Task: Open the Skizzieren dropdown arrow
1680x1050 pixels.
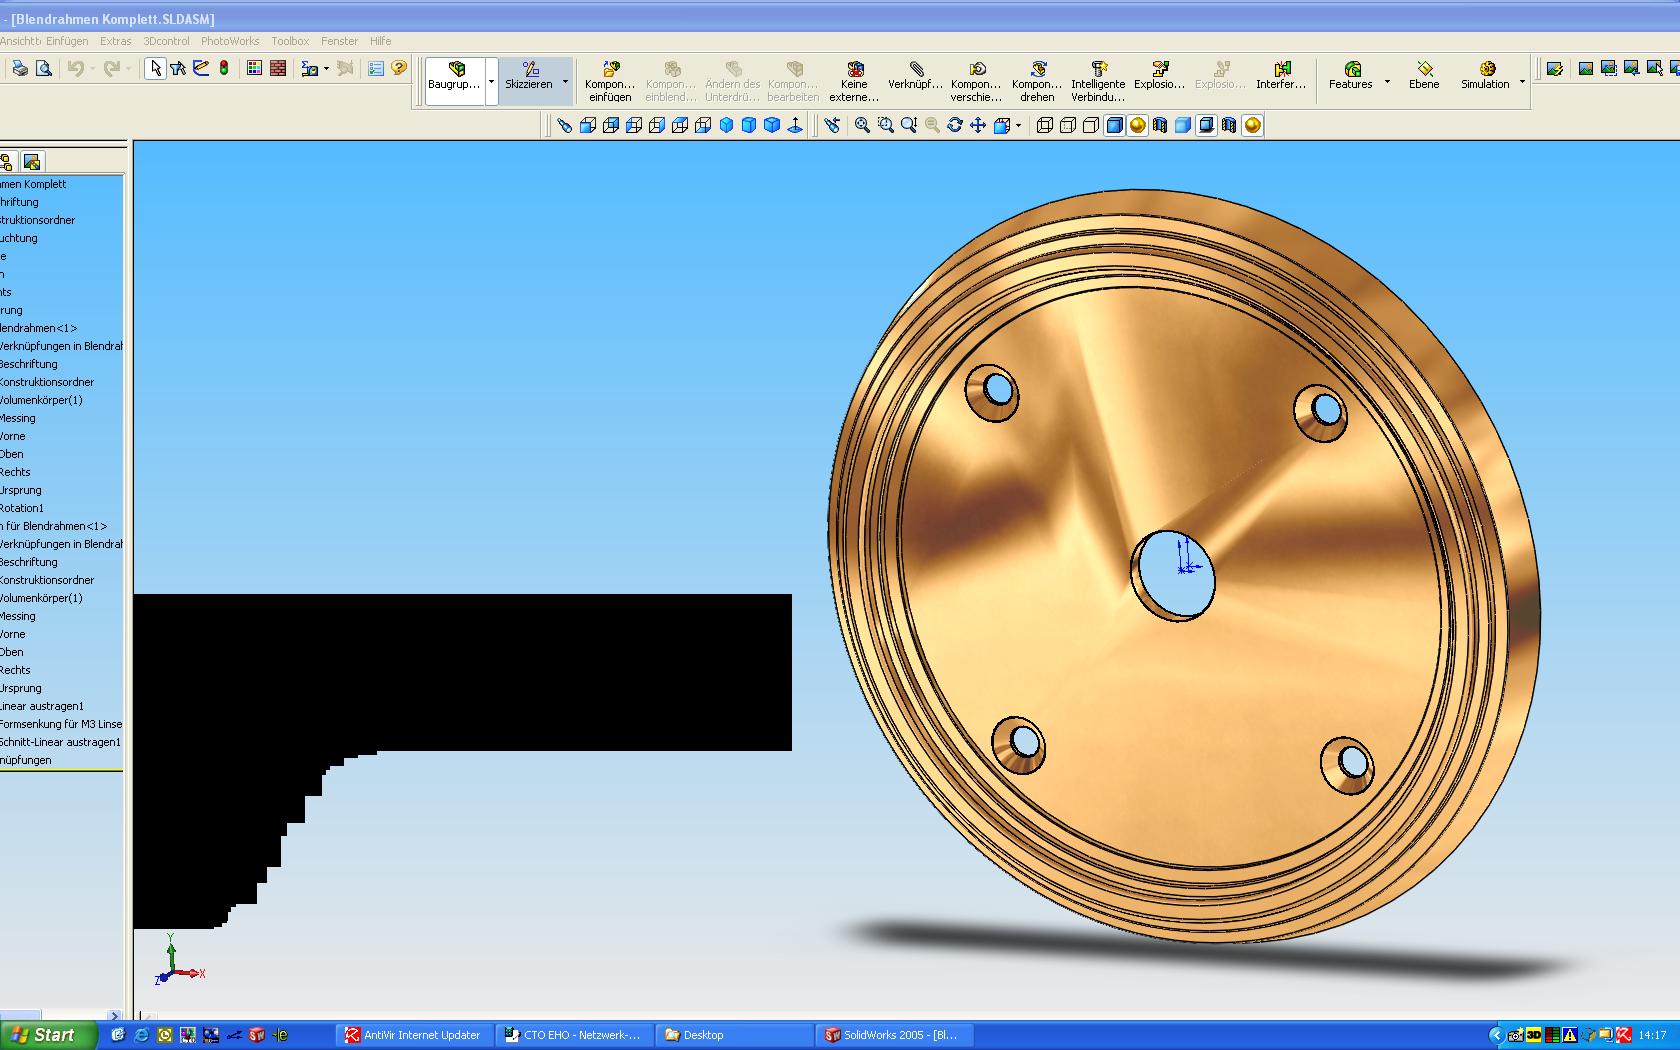Action: point(565,82)
